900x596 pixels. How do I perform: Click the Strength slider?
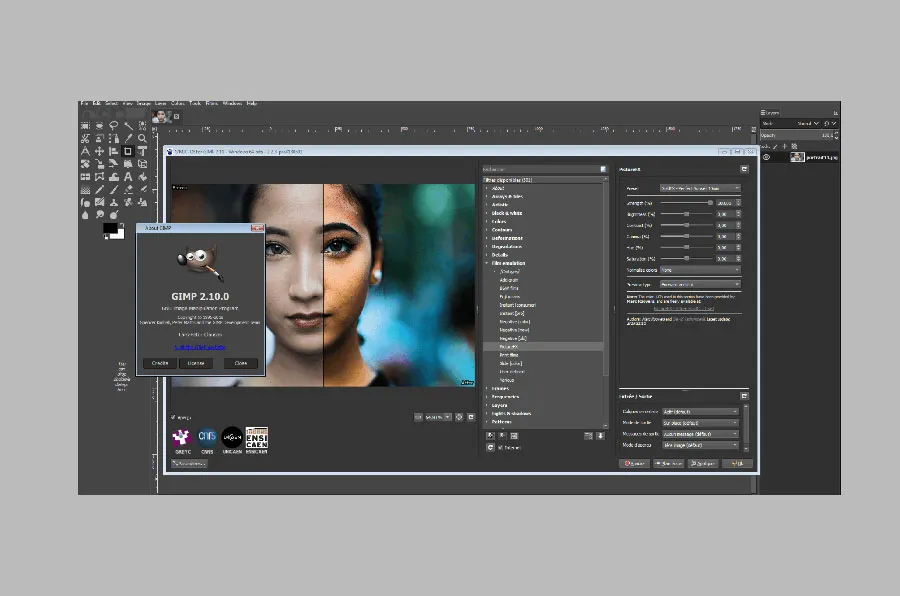click(x=686, y=202)
